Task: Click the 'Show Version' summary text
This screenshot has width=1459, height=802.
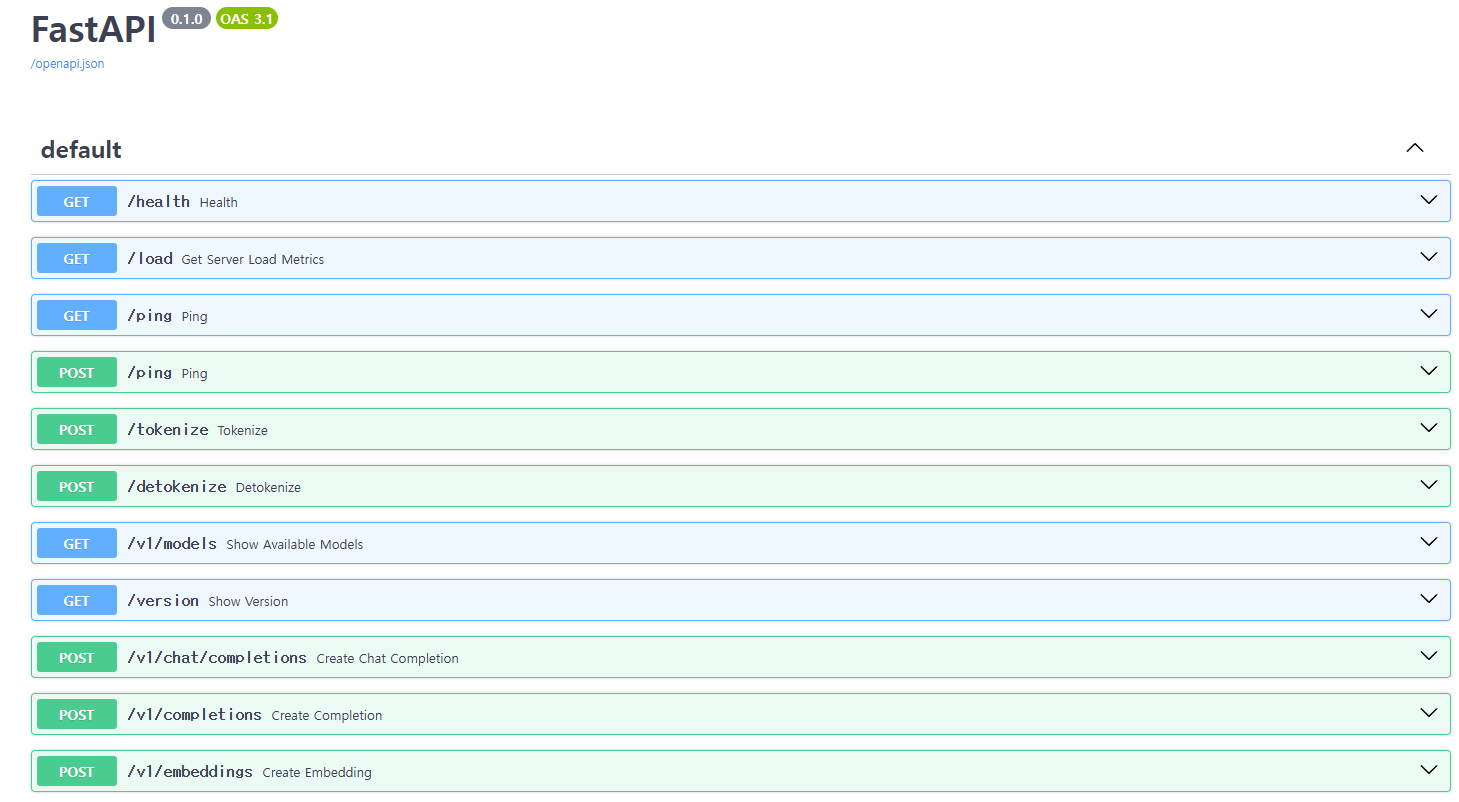Action: coord(248,601)
